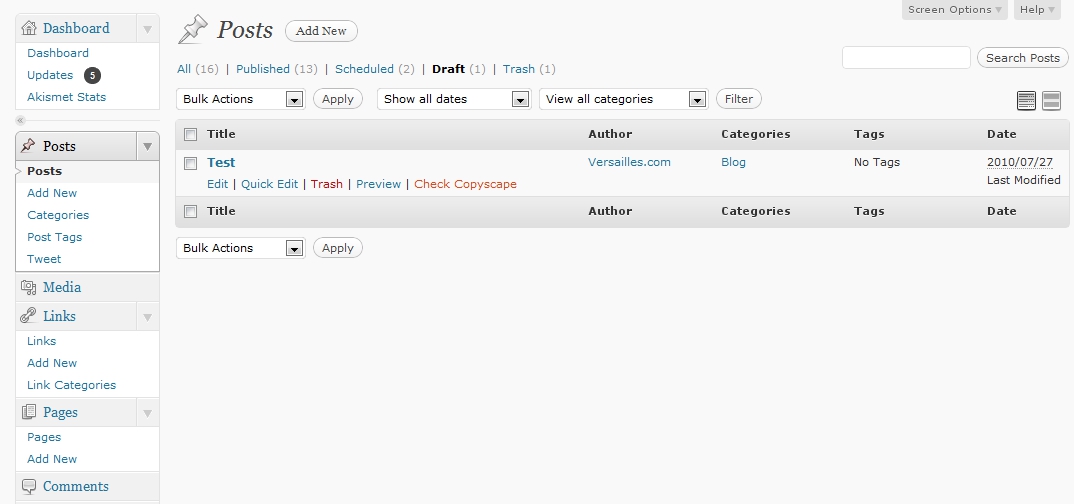This screenshot has height=504, width=1074.
Task: Switch to excerpt view icon
Action: pos(1051,101)
